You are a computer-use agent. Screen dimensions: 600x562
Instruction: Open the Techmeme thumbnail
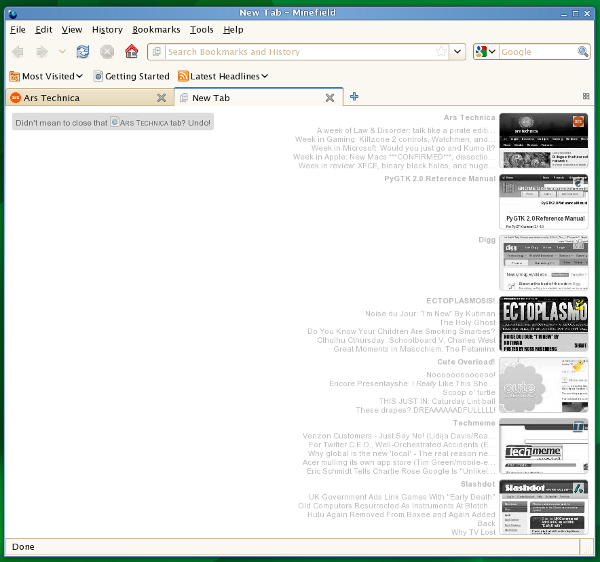tap(544, 446)
